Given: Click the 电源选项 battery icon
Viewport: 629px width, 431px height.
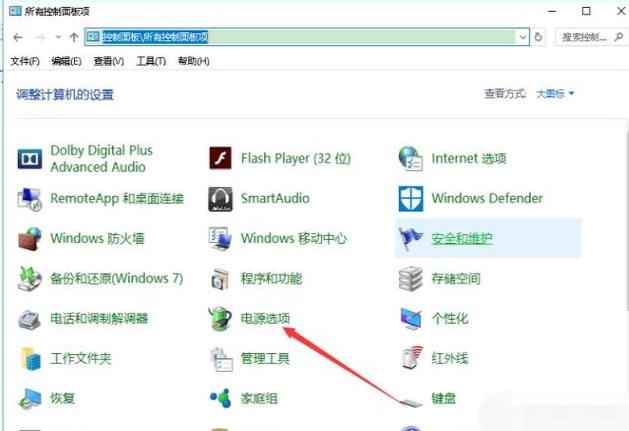Looking at the screenshot, I should click(x=220, y=319).
